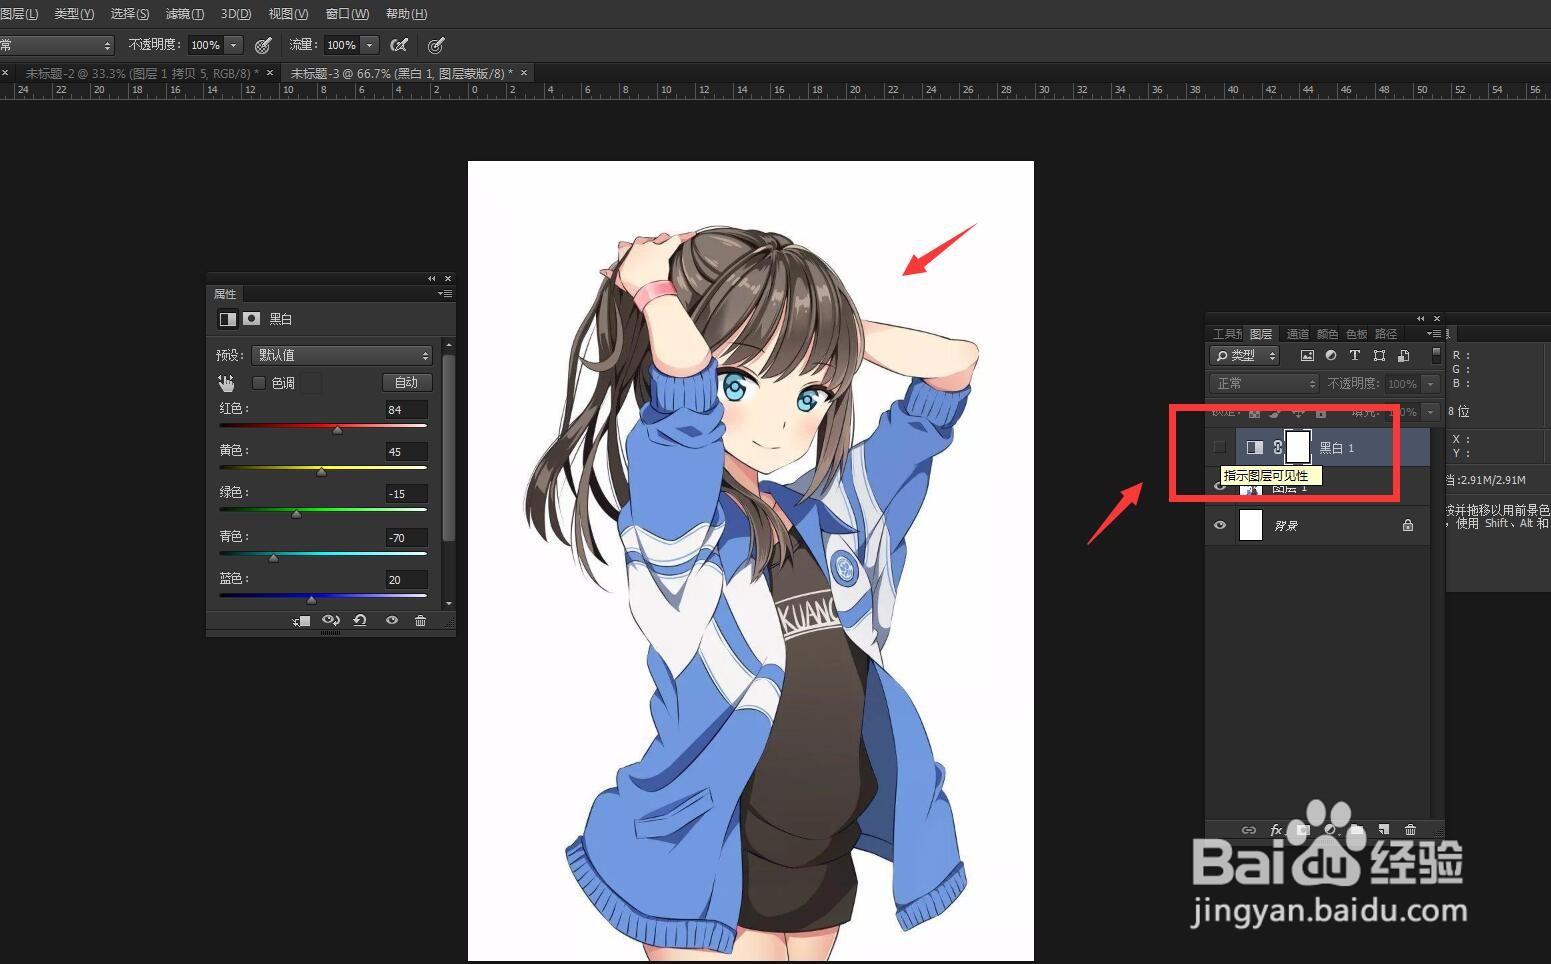Open 填充 fill slider arrow
This screenshot has width=1551, height=964.
click(1431, 412)
